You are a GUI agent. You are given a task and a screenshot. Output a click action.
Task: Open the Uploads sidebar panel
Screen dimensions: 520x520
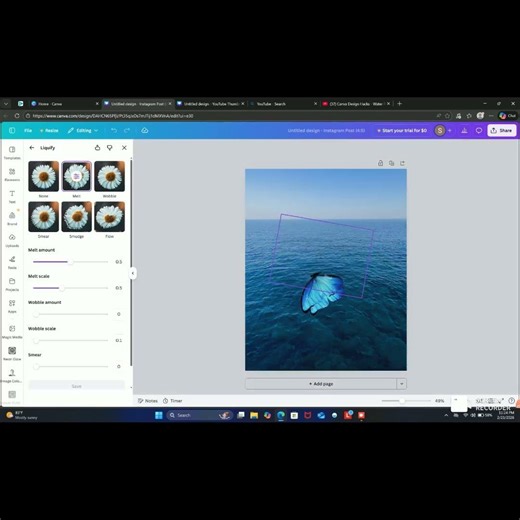[x=12, y=240]
